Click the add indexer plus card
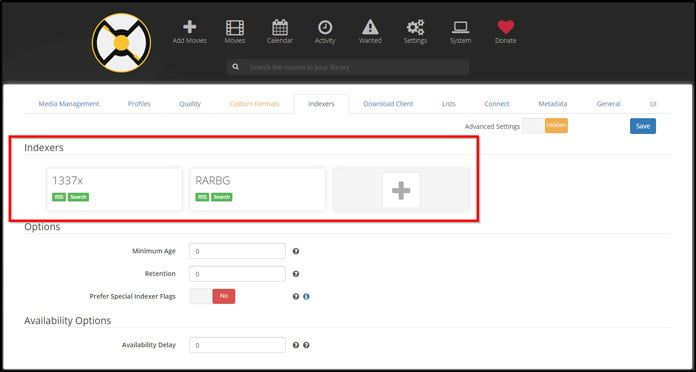The width and height of the screenshot is (696, 372). click(401, 190)
